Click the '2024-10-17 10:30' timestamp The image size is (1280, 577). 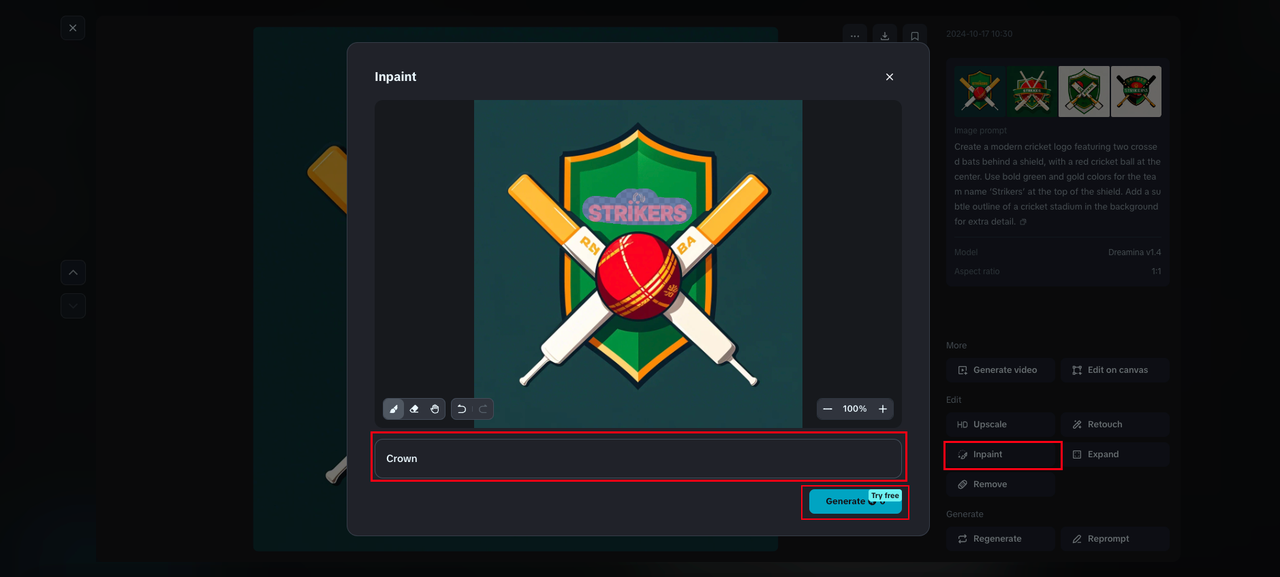[x=979, y=34]
